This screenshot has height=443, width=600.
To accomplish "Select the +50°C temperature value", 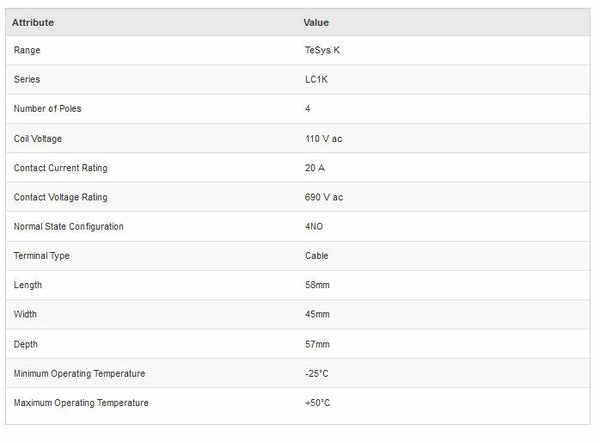I will point(318,403).
